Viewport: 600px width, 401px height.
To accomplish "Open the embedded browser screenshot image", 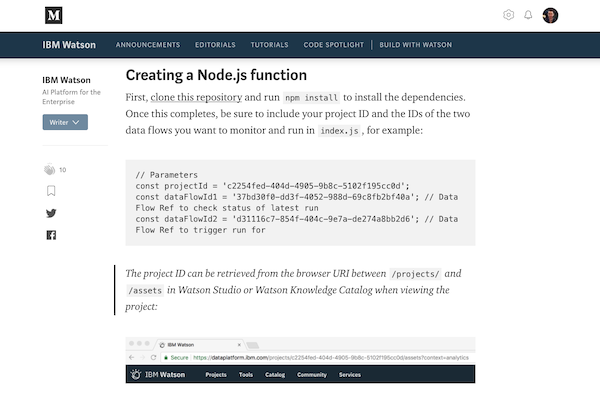I will point(300,360).
